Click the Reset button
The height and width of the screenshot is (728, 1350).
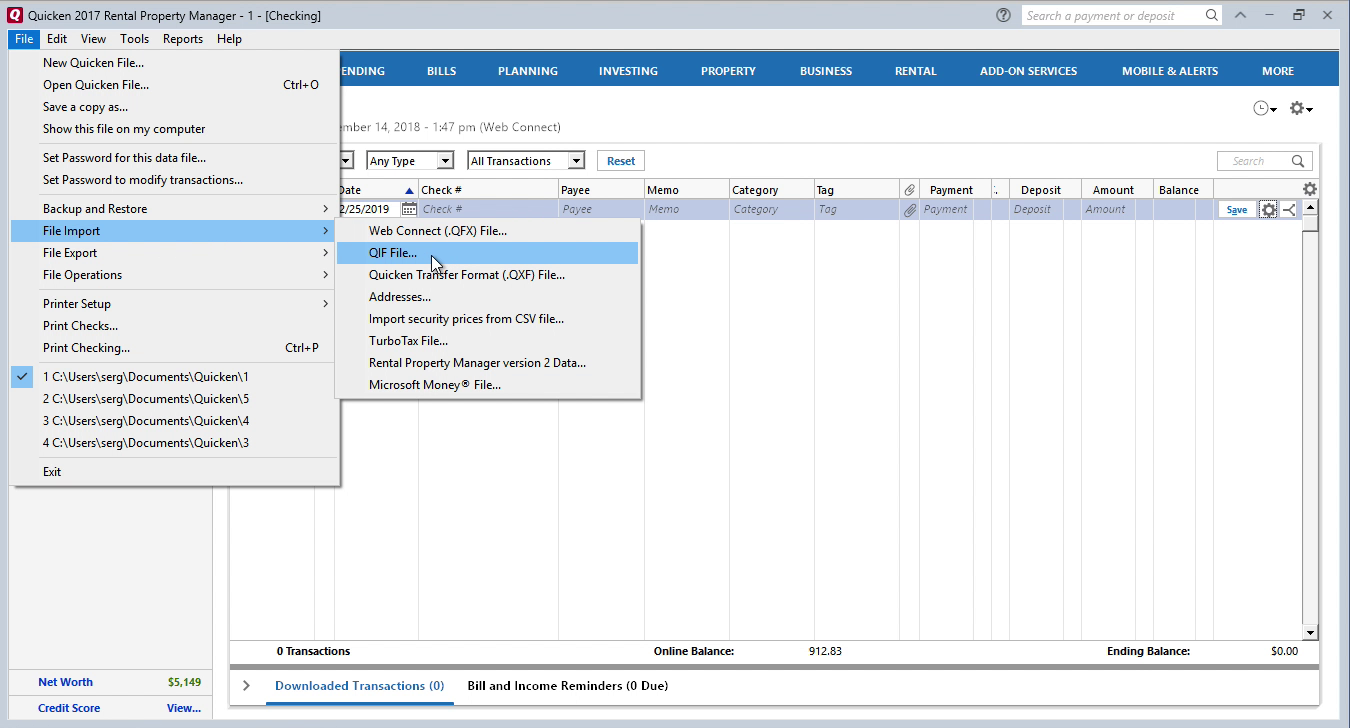pos(621,161)
